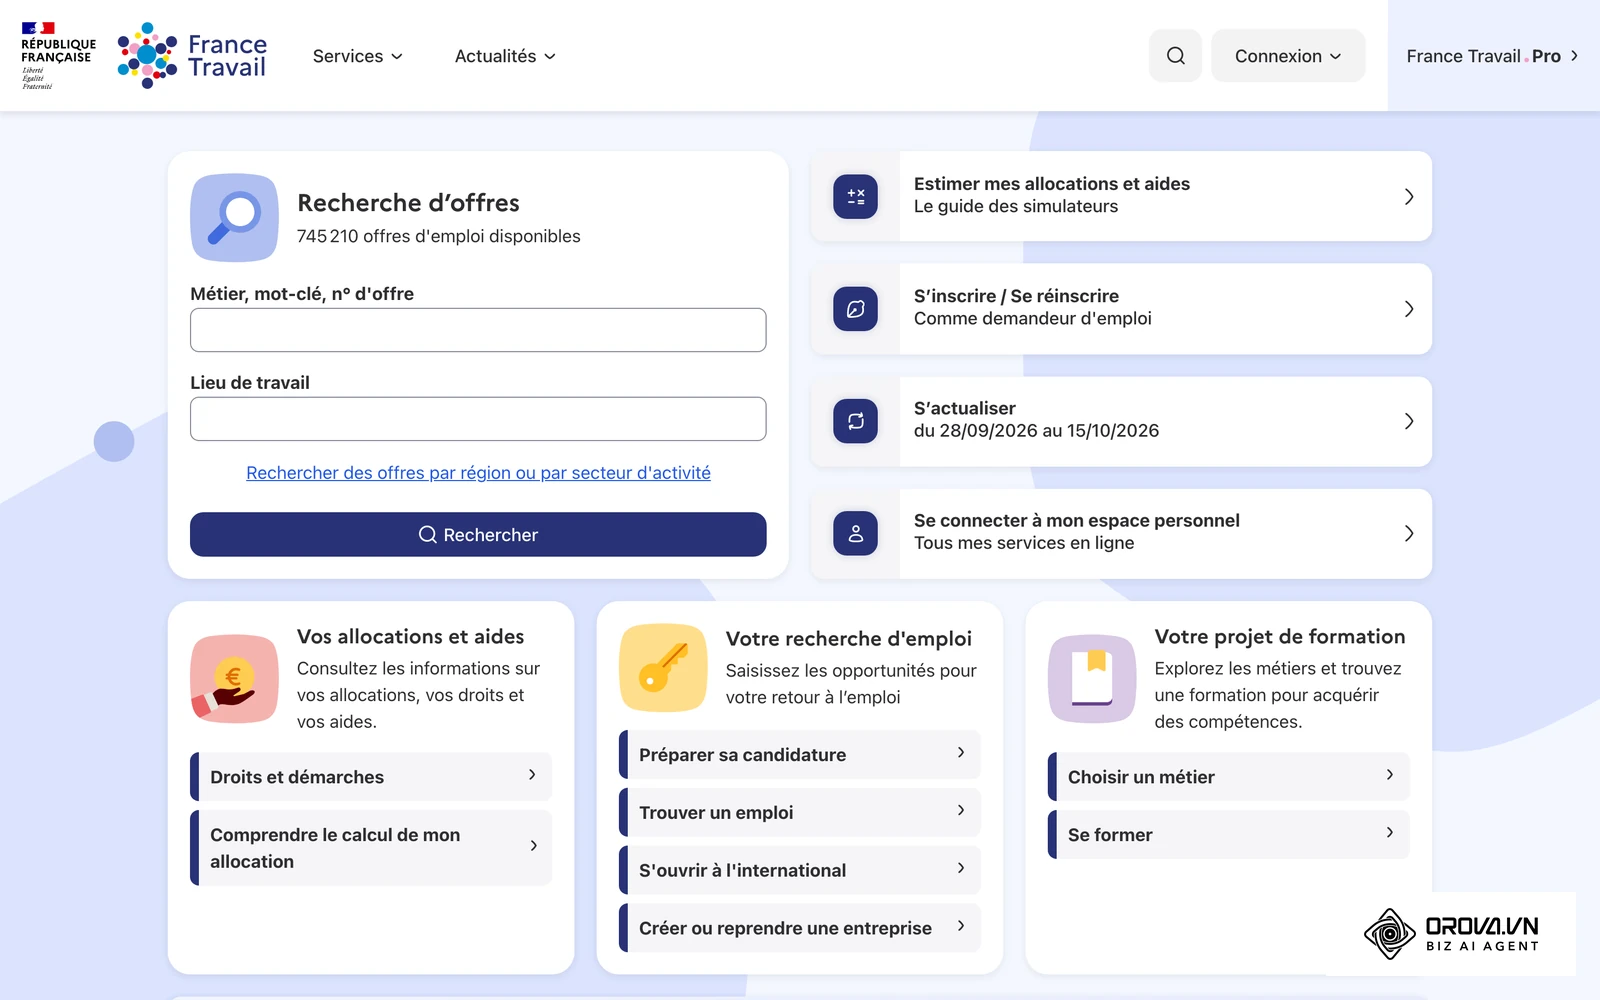Screen dimensions: 1600x1000
Task: Click chevron on S'actualiser card
Action: coord(1408,421)
